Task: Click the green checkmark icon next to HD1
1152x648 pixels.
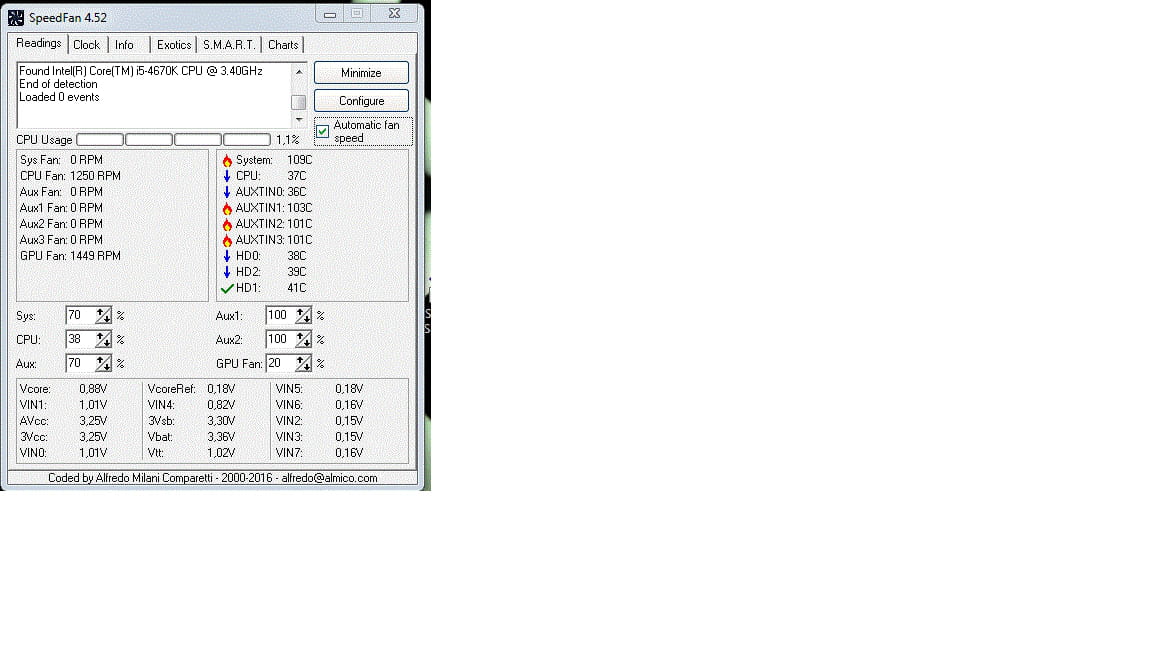Action: (x=227, y=289)
